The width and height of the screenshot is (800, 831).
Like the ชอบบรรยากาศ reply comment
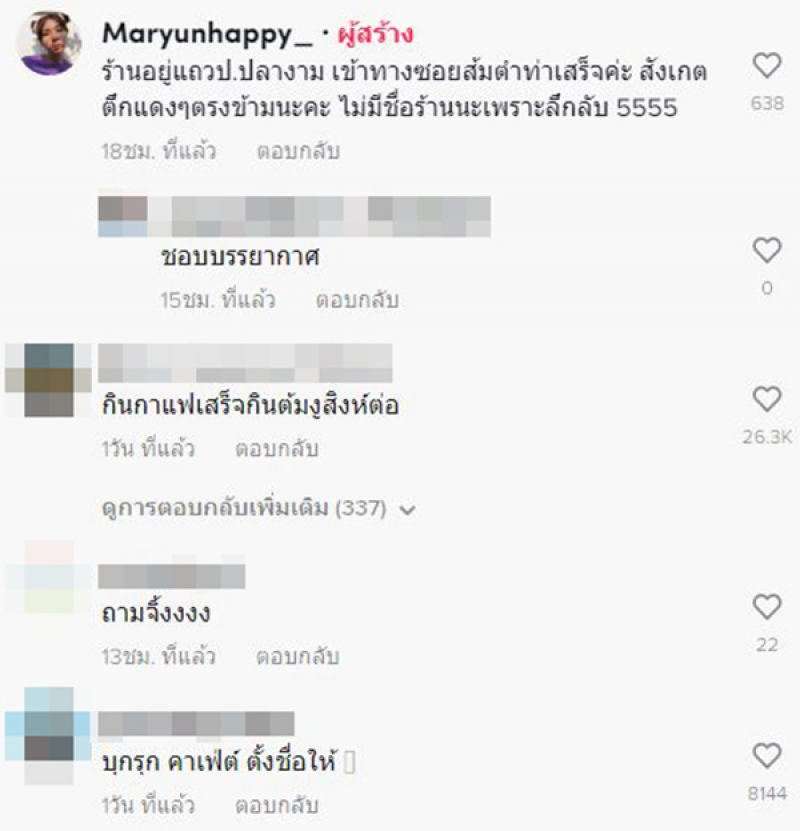(x=767, y=251)
